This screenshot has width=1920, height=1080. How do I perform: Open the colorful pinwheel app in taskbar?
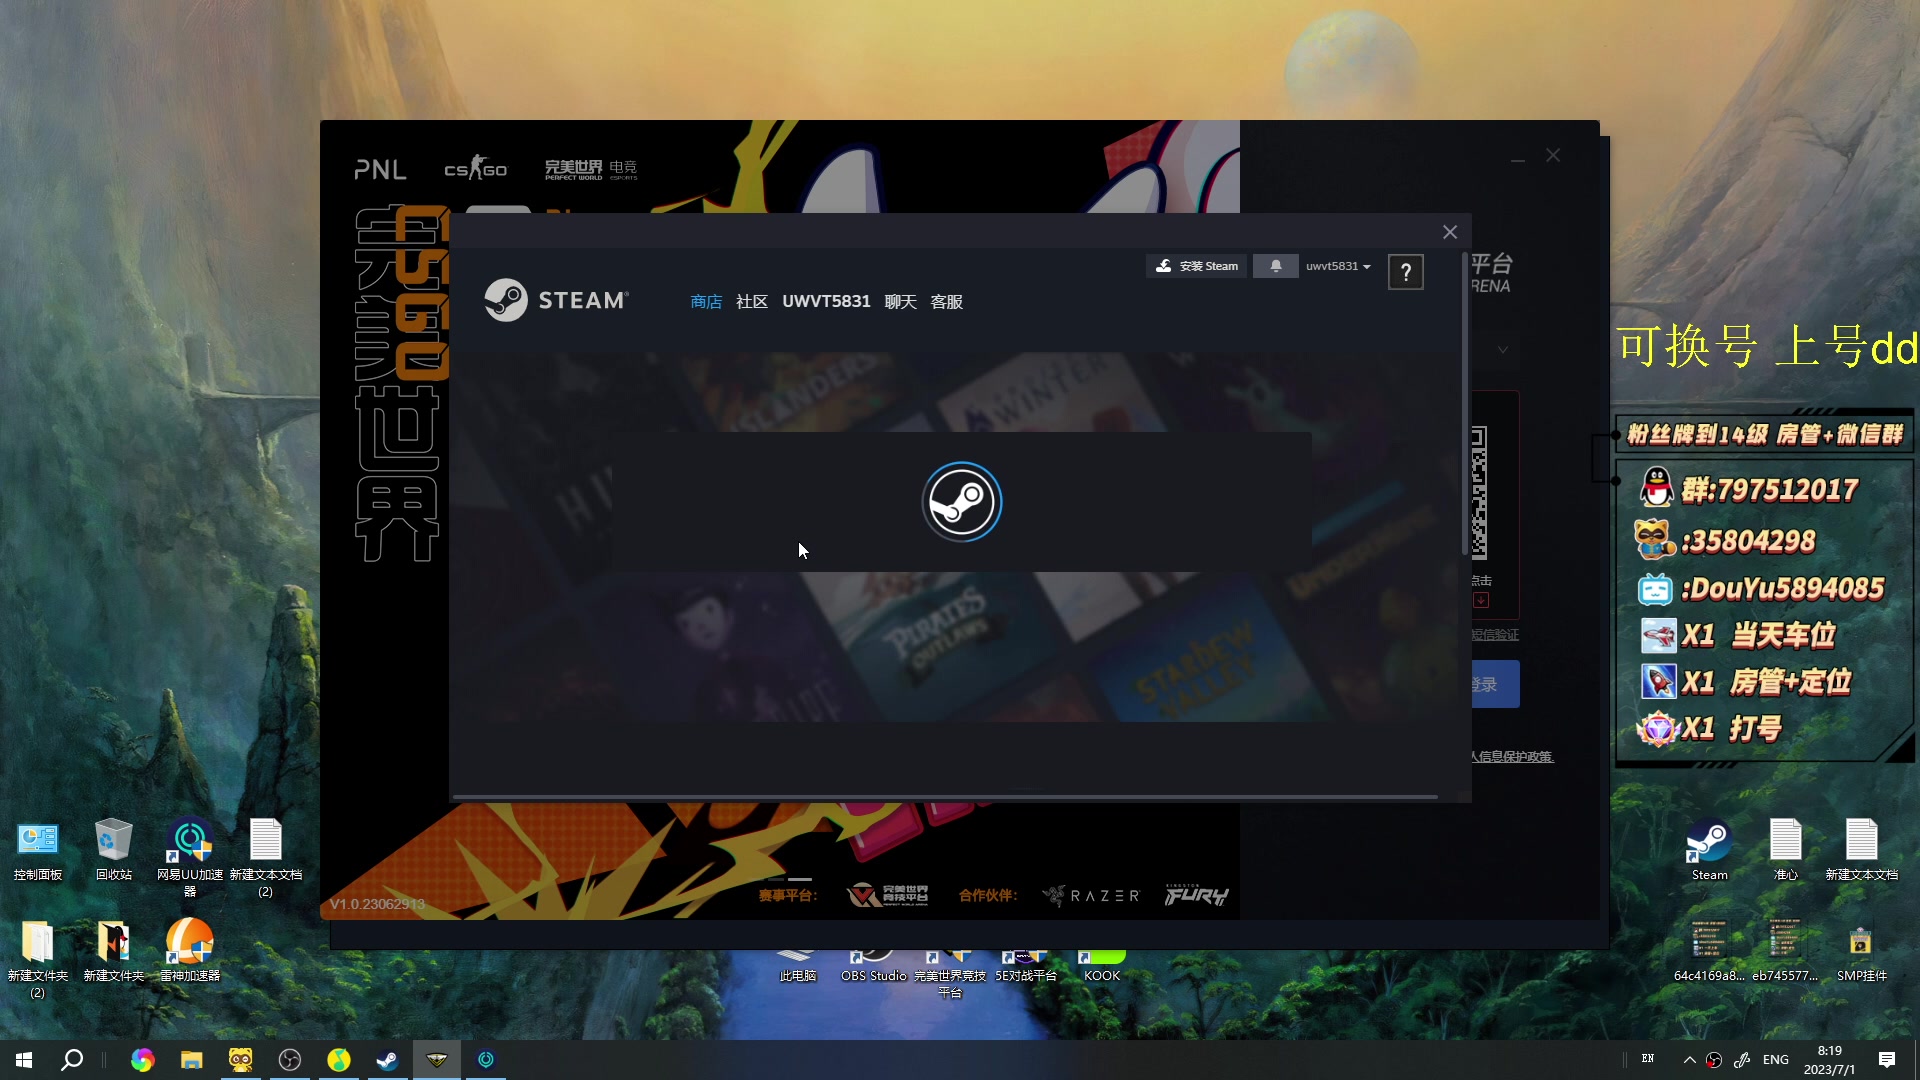click(x=143, y=1060)
